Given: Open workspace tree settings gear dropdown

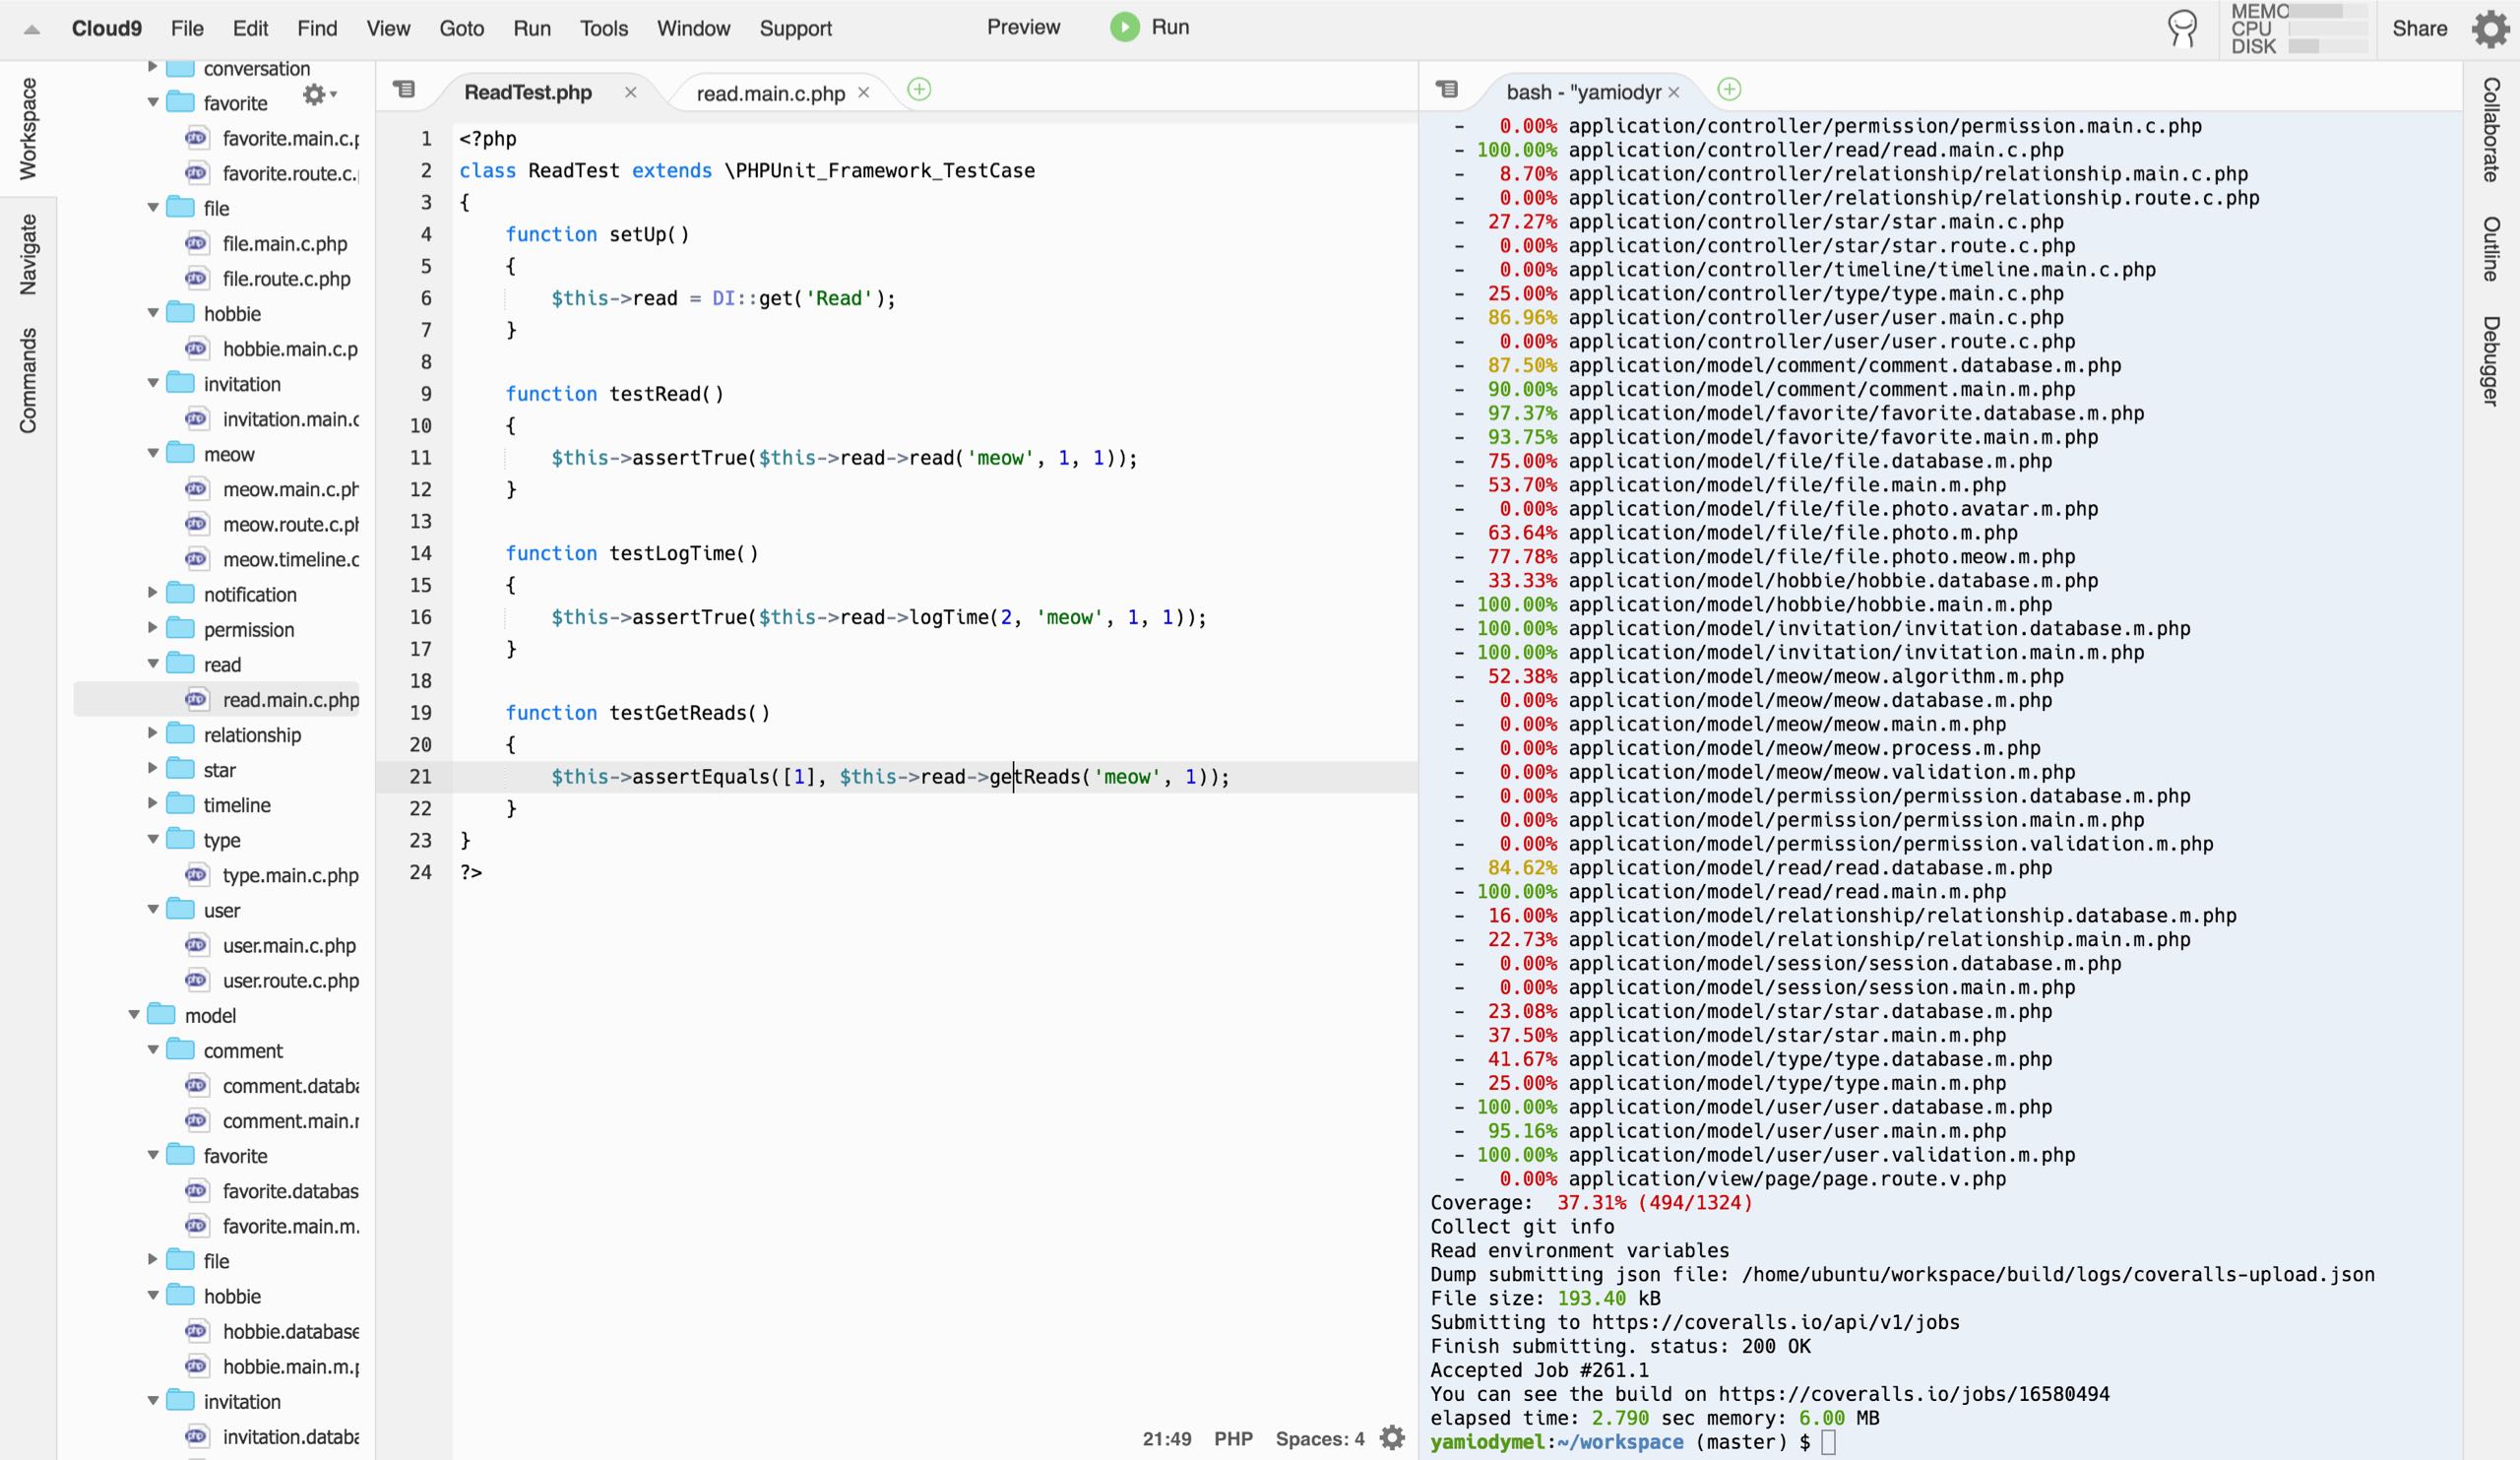Looking at the screenshot, I should tap(318, 95).
